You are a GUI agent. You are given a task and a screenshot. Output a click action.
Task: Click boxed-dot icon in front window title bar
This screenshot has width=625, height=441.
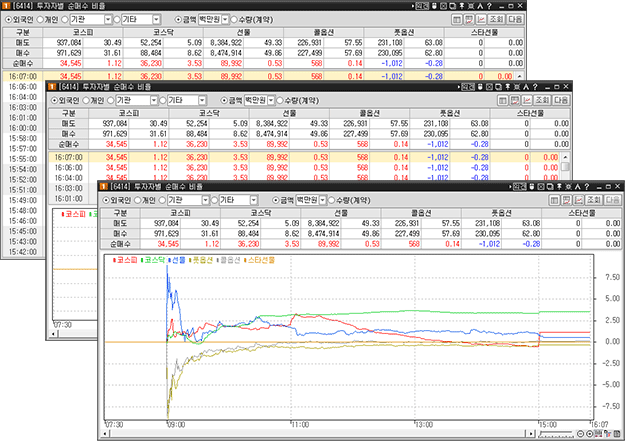pyautogui.click(x=541, y=187)
